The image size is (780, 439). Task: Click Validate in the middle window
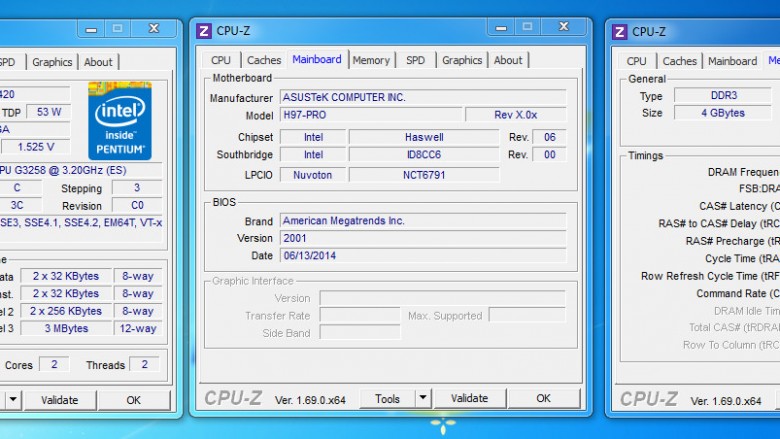(x=470, y=398)
